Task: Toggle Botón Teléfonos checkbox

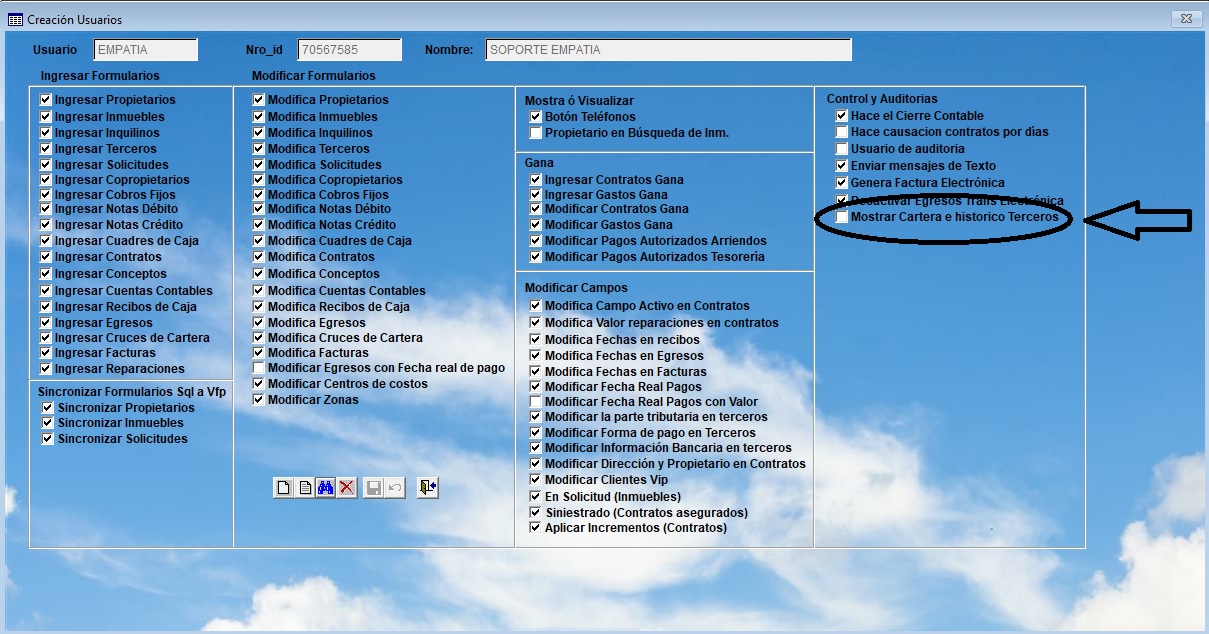Action: click(536, 117)
